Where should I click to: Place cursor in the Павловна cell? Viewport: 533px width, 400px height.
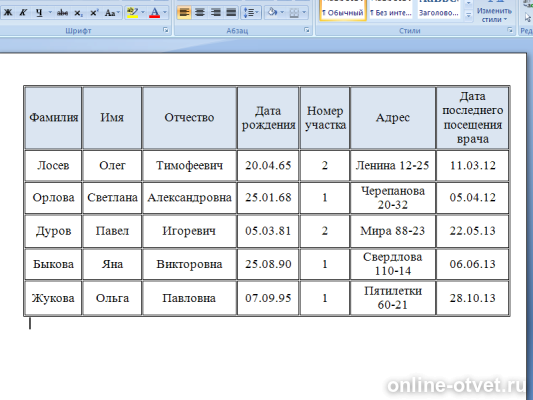[189, 298]
